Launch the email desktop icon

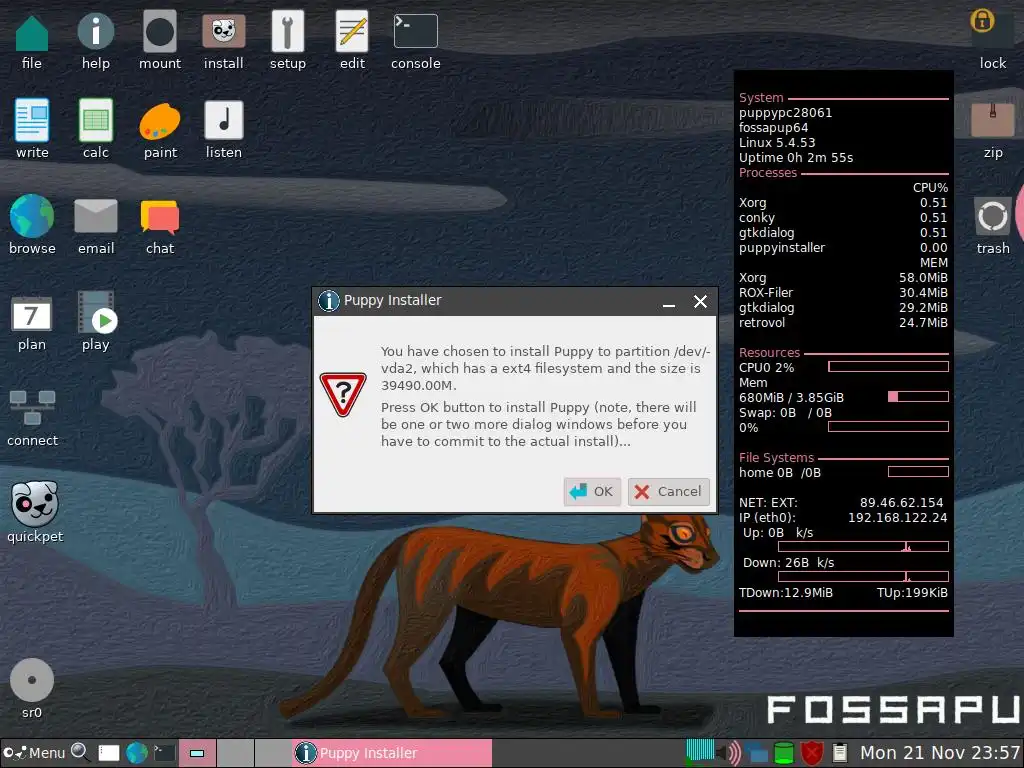[x=95, y=216]
